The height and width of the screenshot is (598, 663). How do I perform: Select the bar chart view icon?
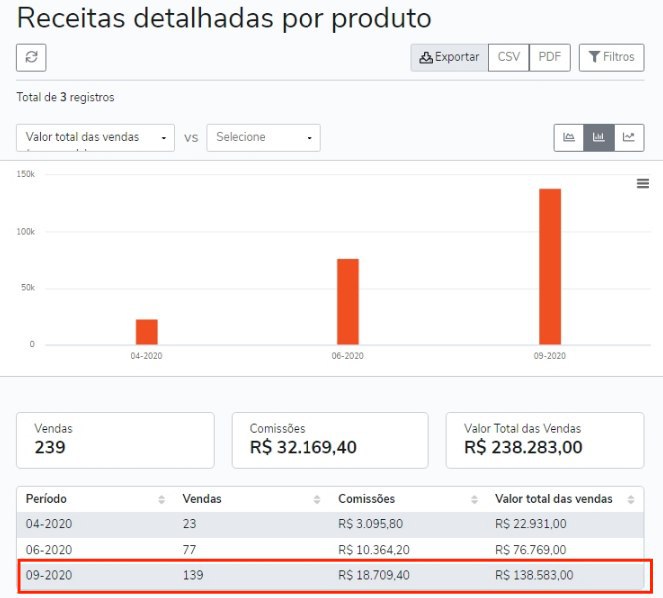[x=599, y=137]
